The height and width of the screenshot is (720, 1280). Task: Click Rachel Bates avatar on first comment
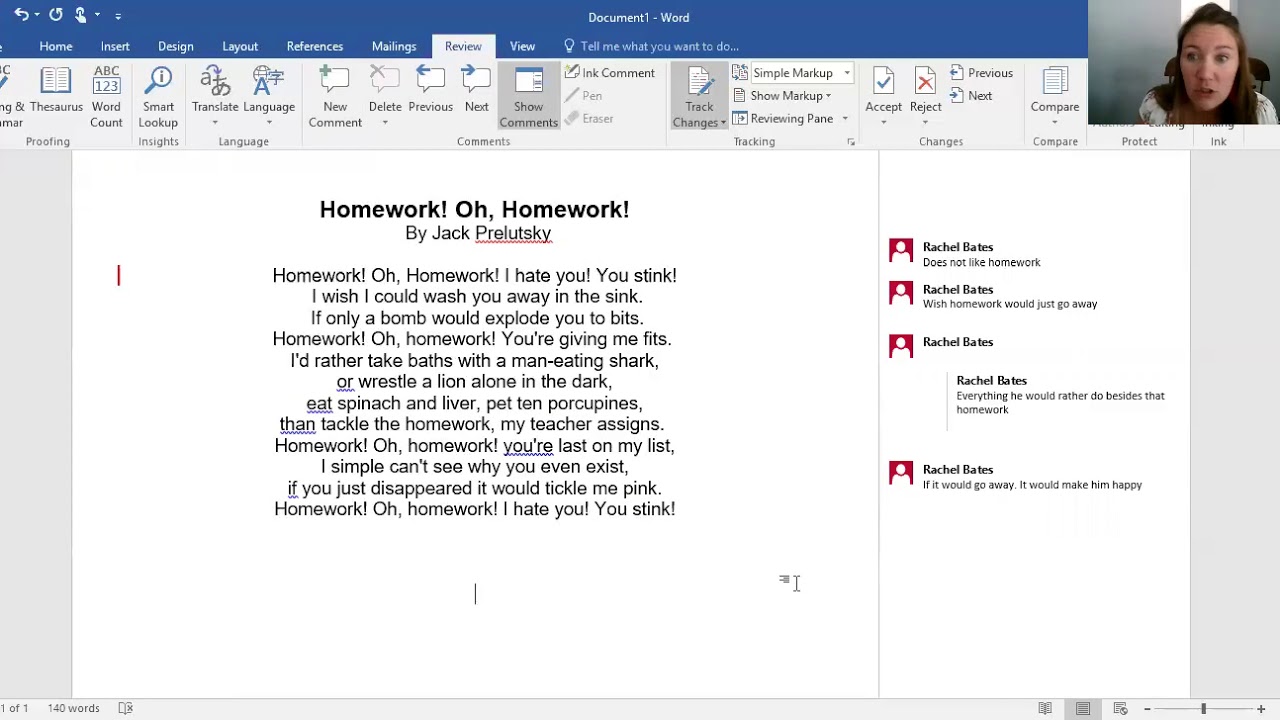point(901,251)
